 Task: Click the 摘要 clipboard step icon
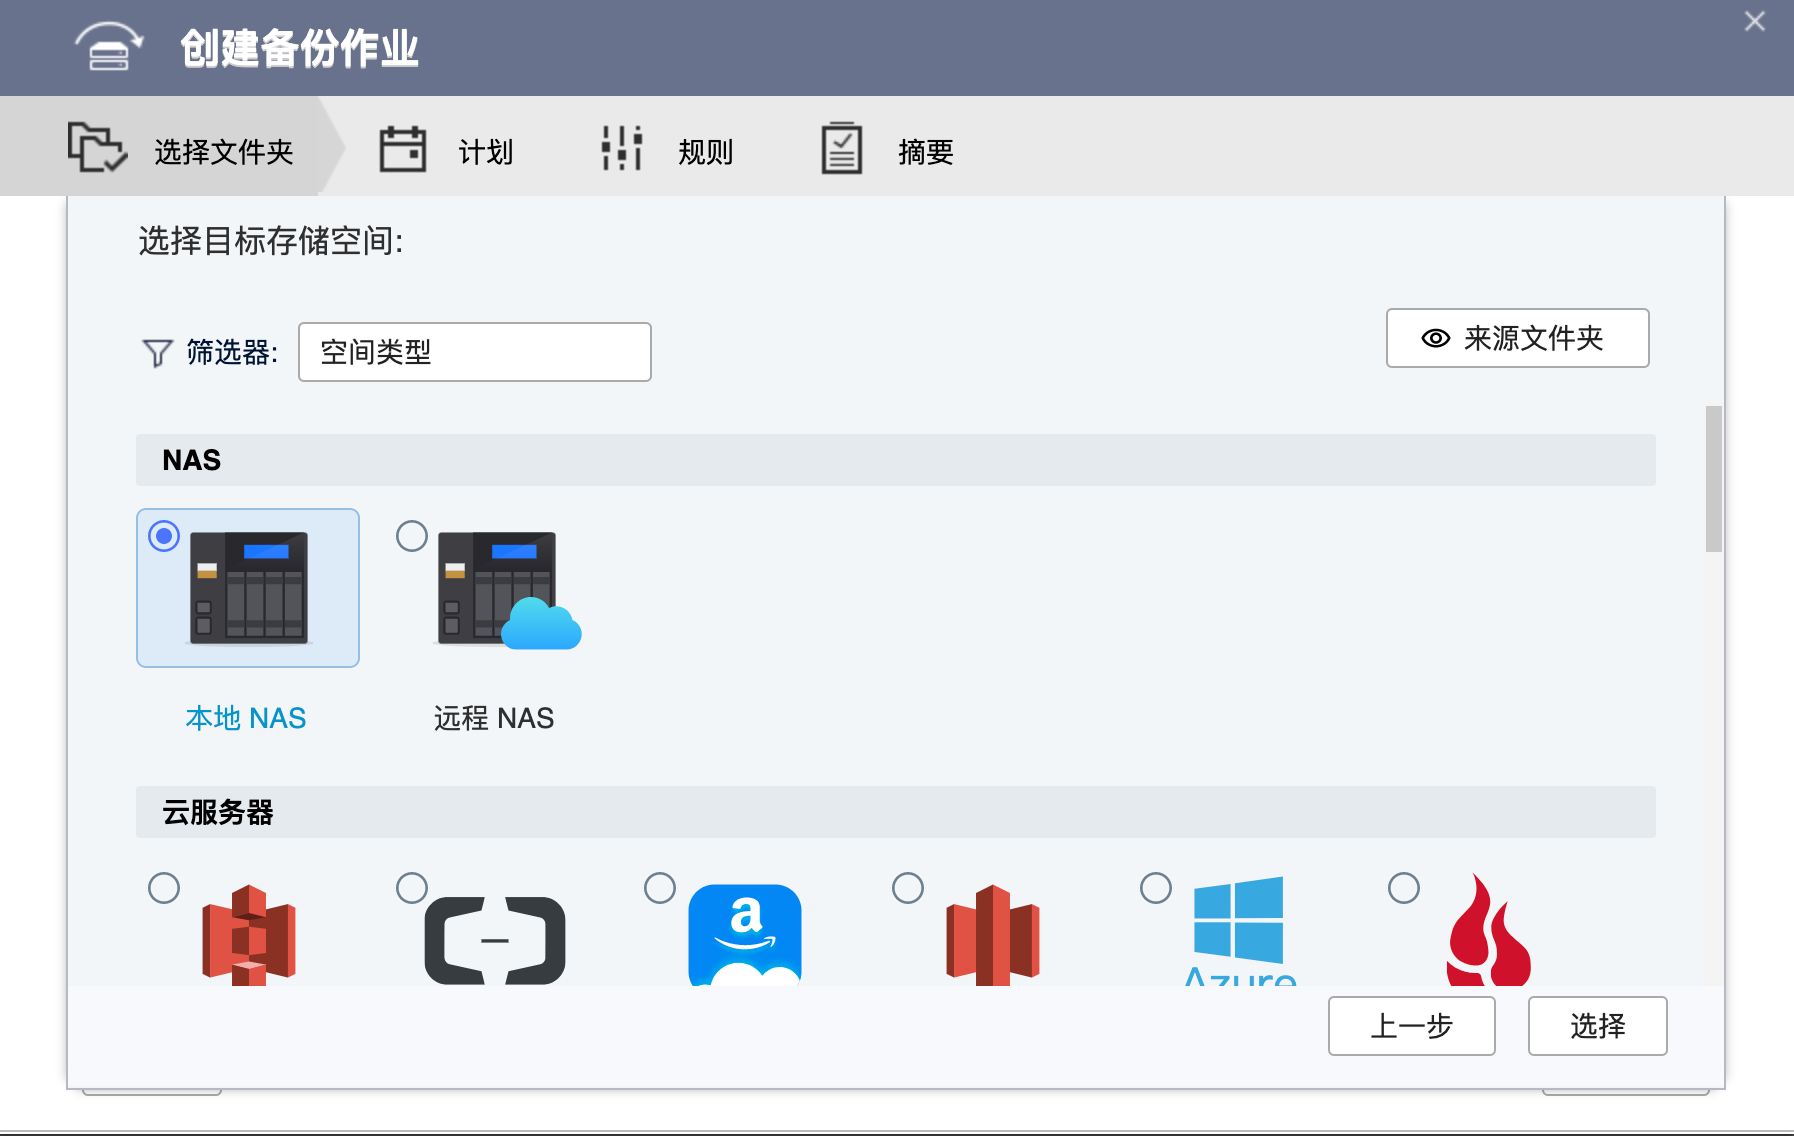point(841,148)
